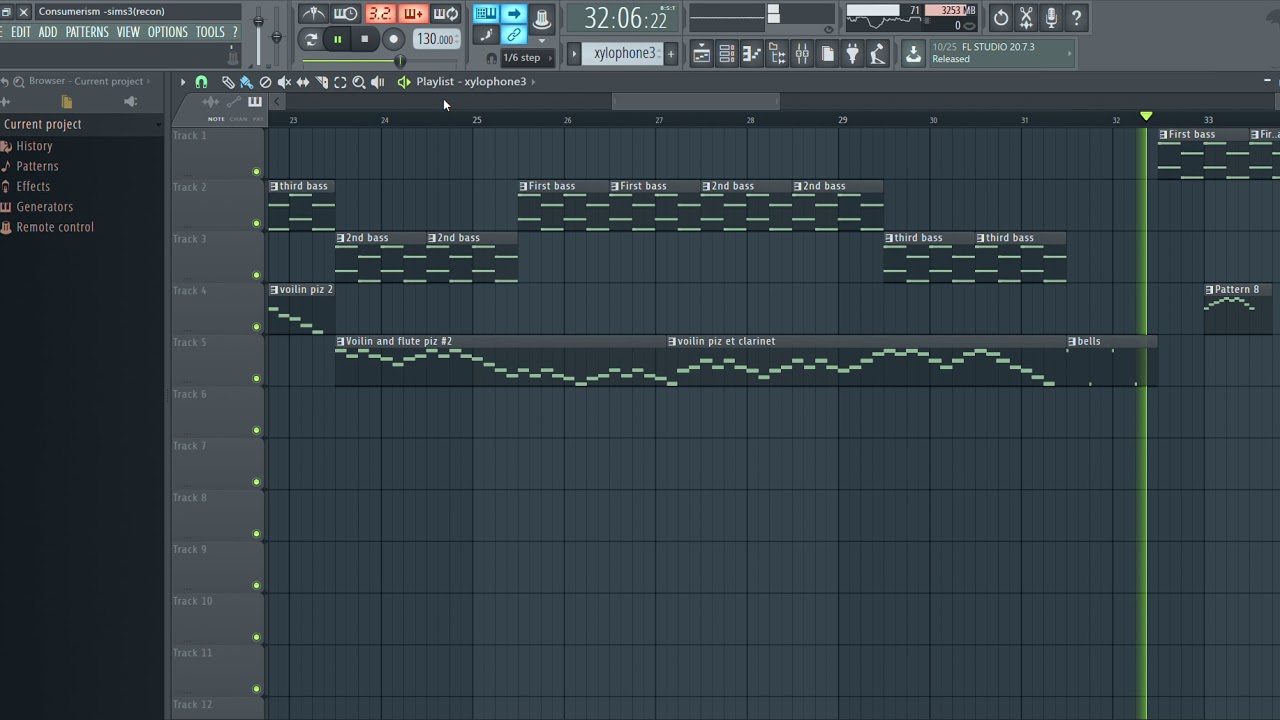Open the EDIT menu
This screenshot has width=1280, height=720.
tap(21, 32)
